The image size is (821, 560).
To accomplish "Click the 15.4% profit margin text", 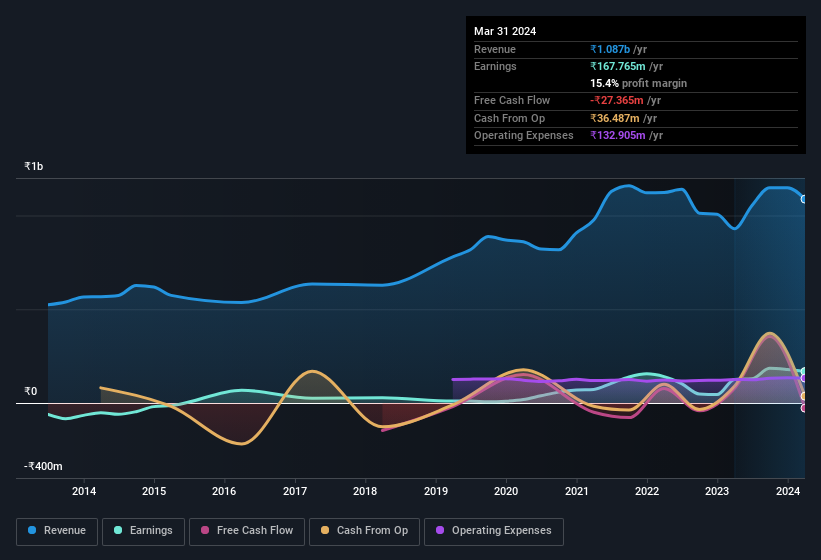I will pyautogui.click(x=638, y=83).
